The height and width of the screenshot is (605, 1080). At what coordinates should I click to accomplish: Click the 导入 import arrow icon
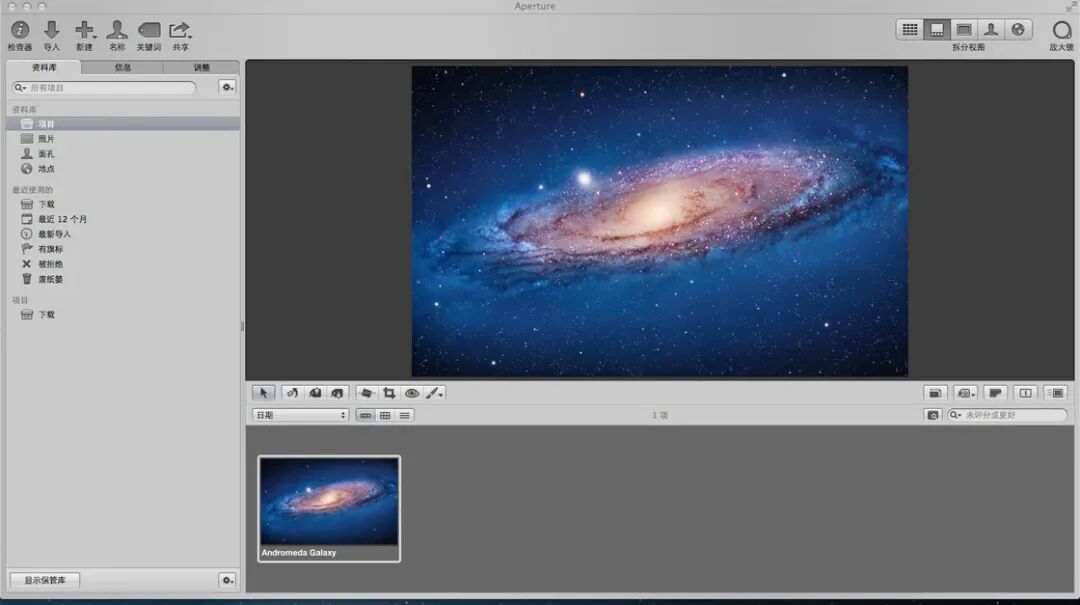[52, 30]
